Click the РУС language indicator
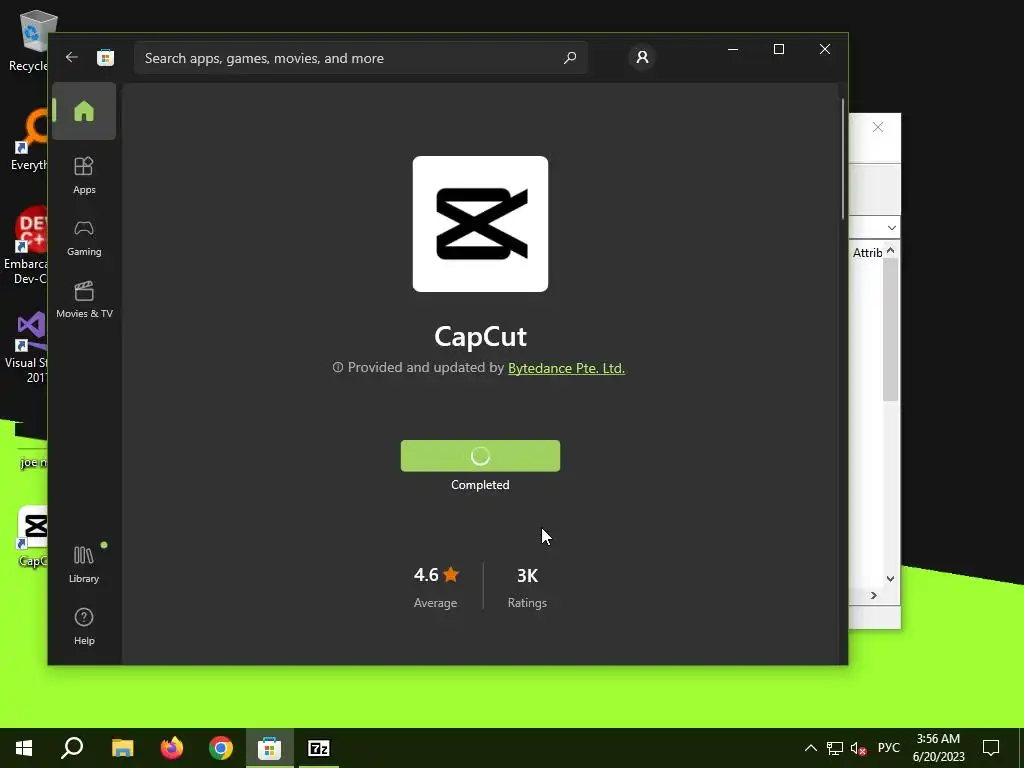Screen dimensions: 1024x768 [888, 748]
